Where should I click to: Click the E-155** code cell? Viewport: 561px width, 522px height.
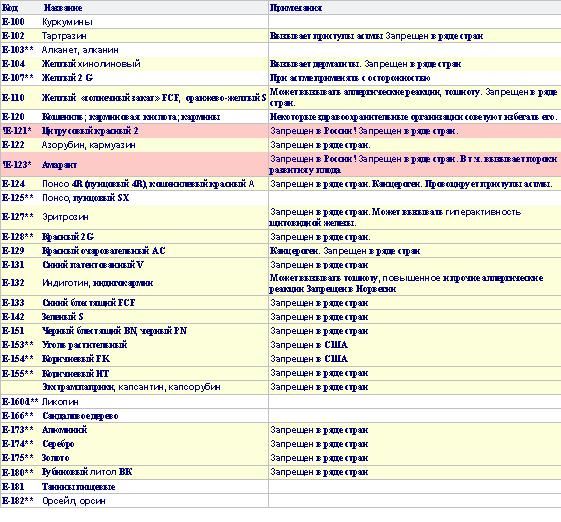(18, 374)
